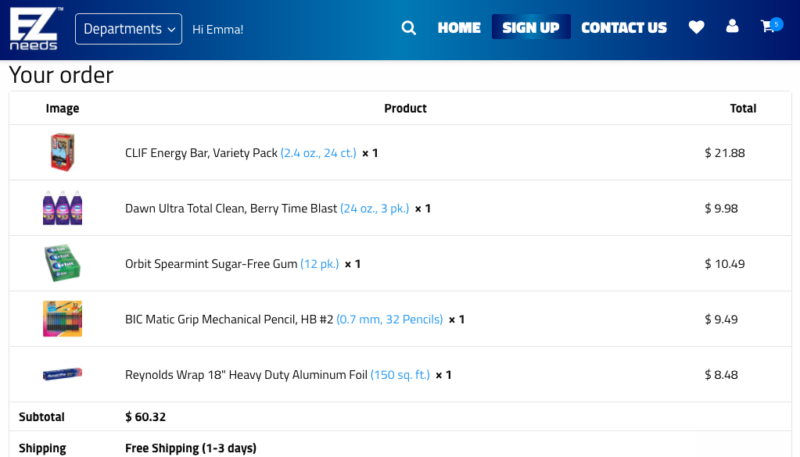
Task: Click the Shipping label
Action: coord(42,448)
